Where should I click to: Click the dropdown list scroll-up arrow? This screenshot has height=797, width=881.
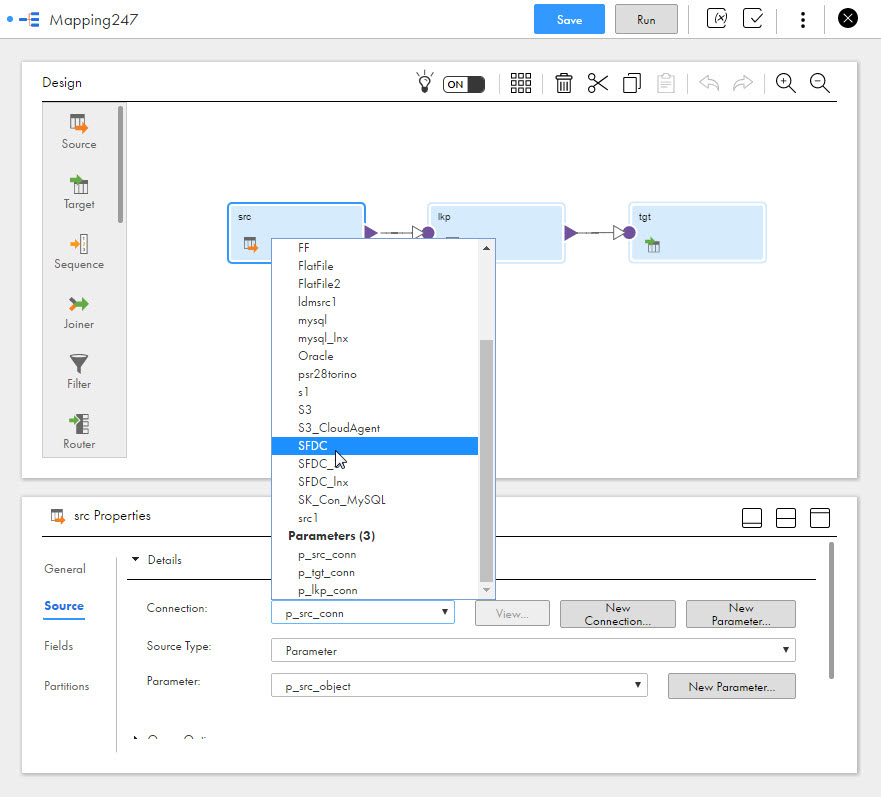coord(487,248)
